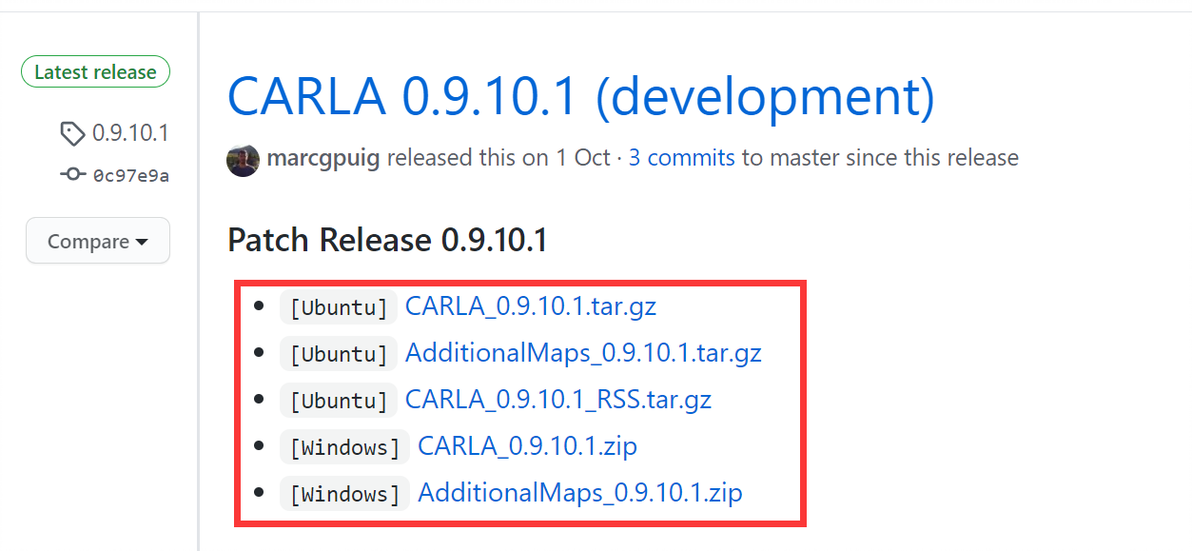The width and height of the screenshot is (1192, 551).
Task: Click the Ubuntu label beside the RSS tarball
Action: click(x=338, y=401)
